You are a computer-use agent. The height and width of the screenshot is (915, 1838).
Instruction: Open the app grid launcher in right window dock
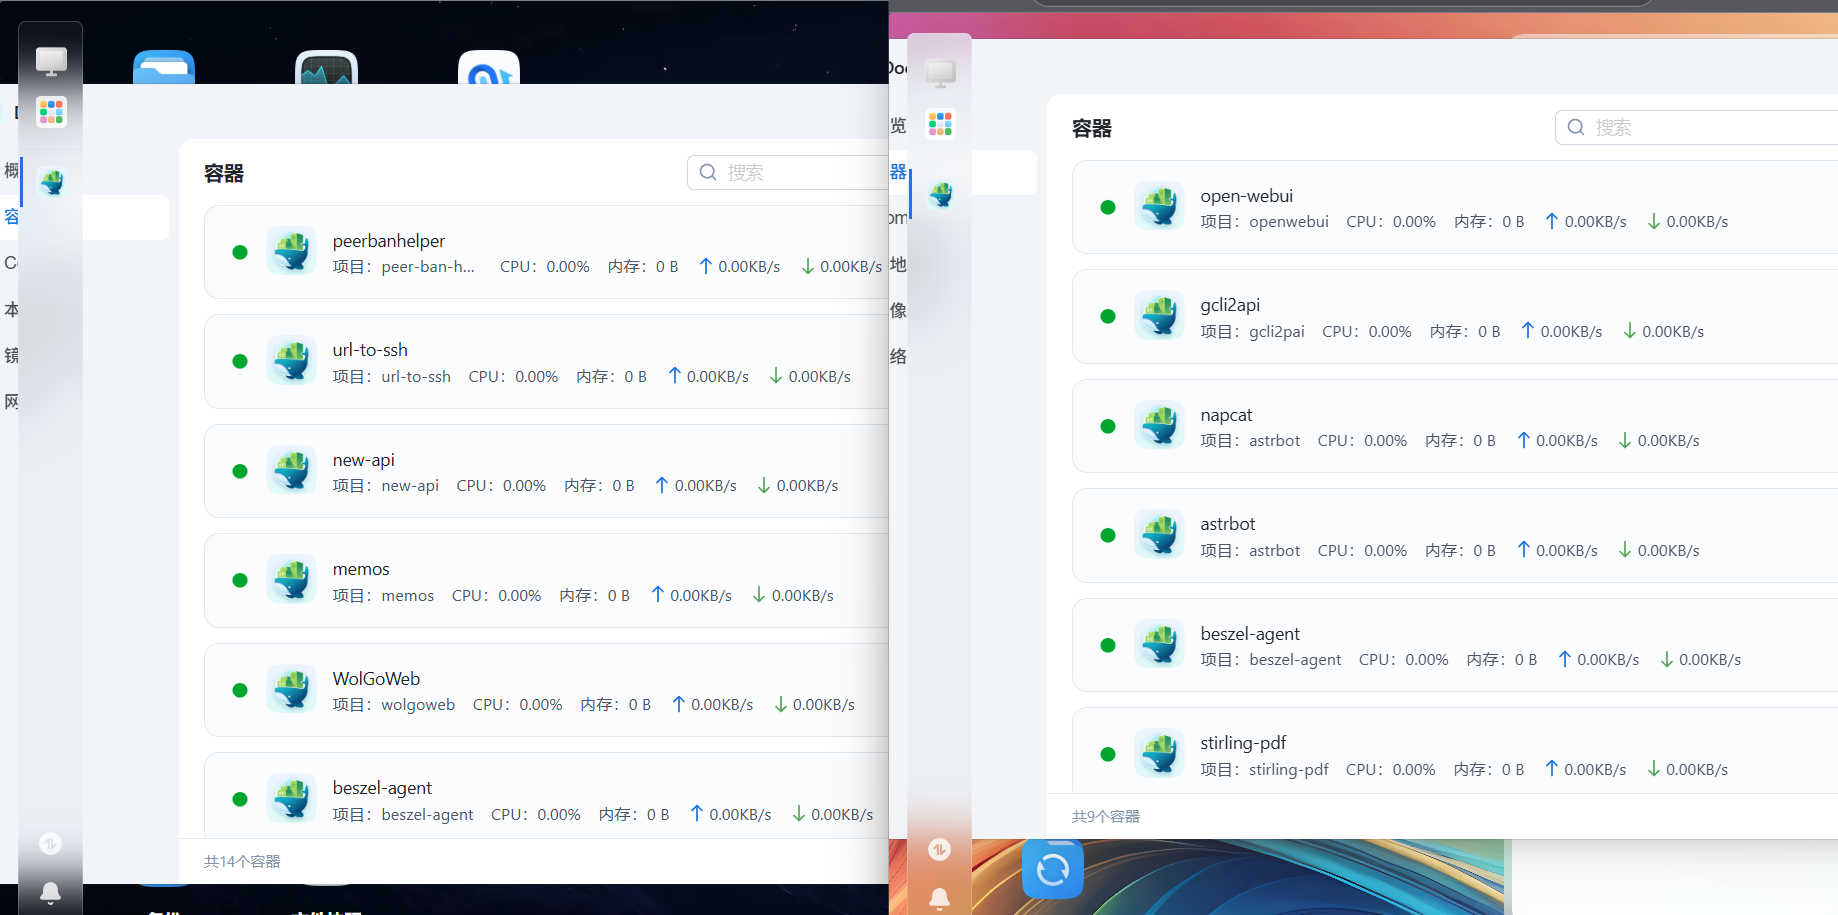pyautogui.click(x=940, y=123)
